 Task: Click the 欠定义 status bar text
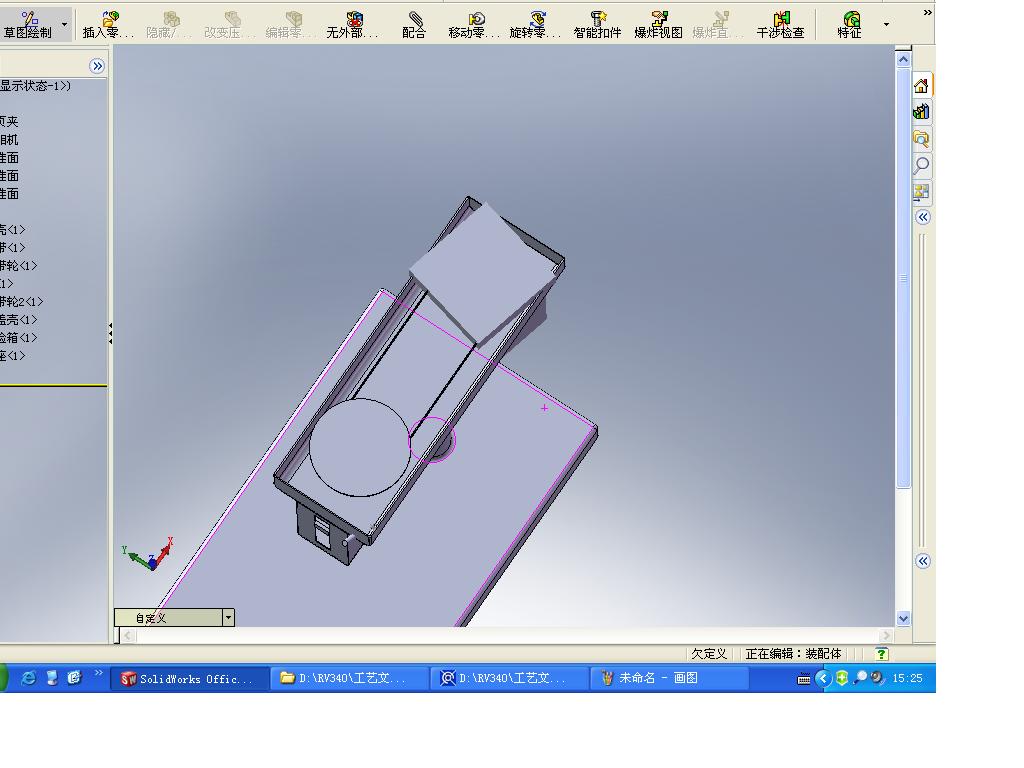[x=709, y=654]
